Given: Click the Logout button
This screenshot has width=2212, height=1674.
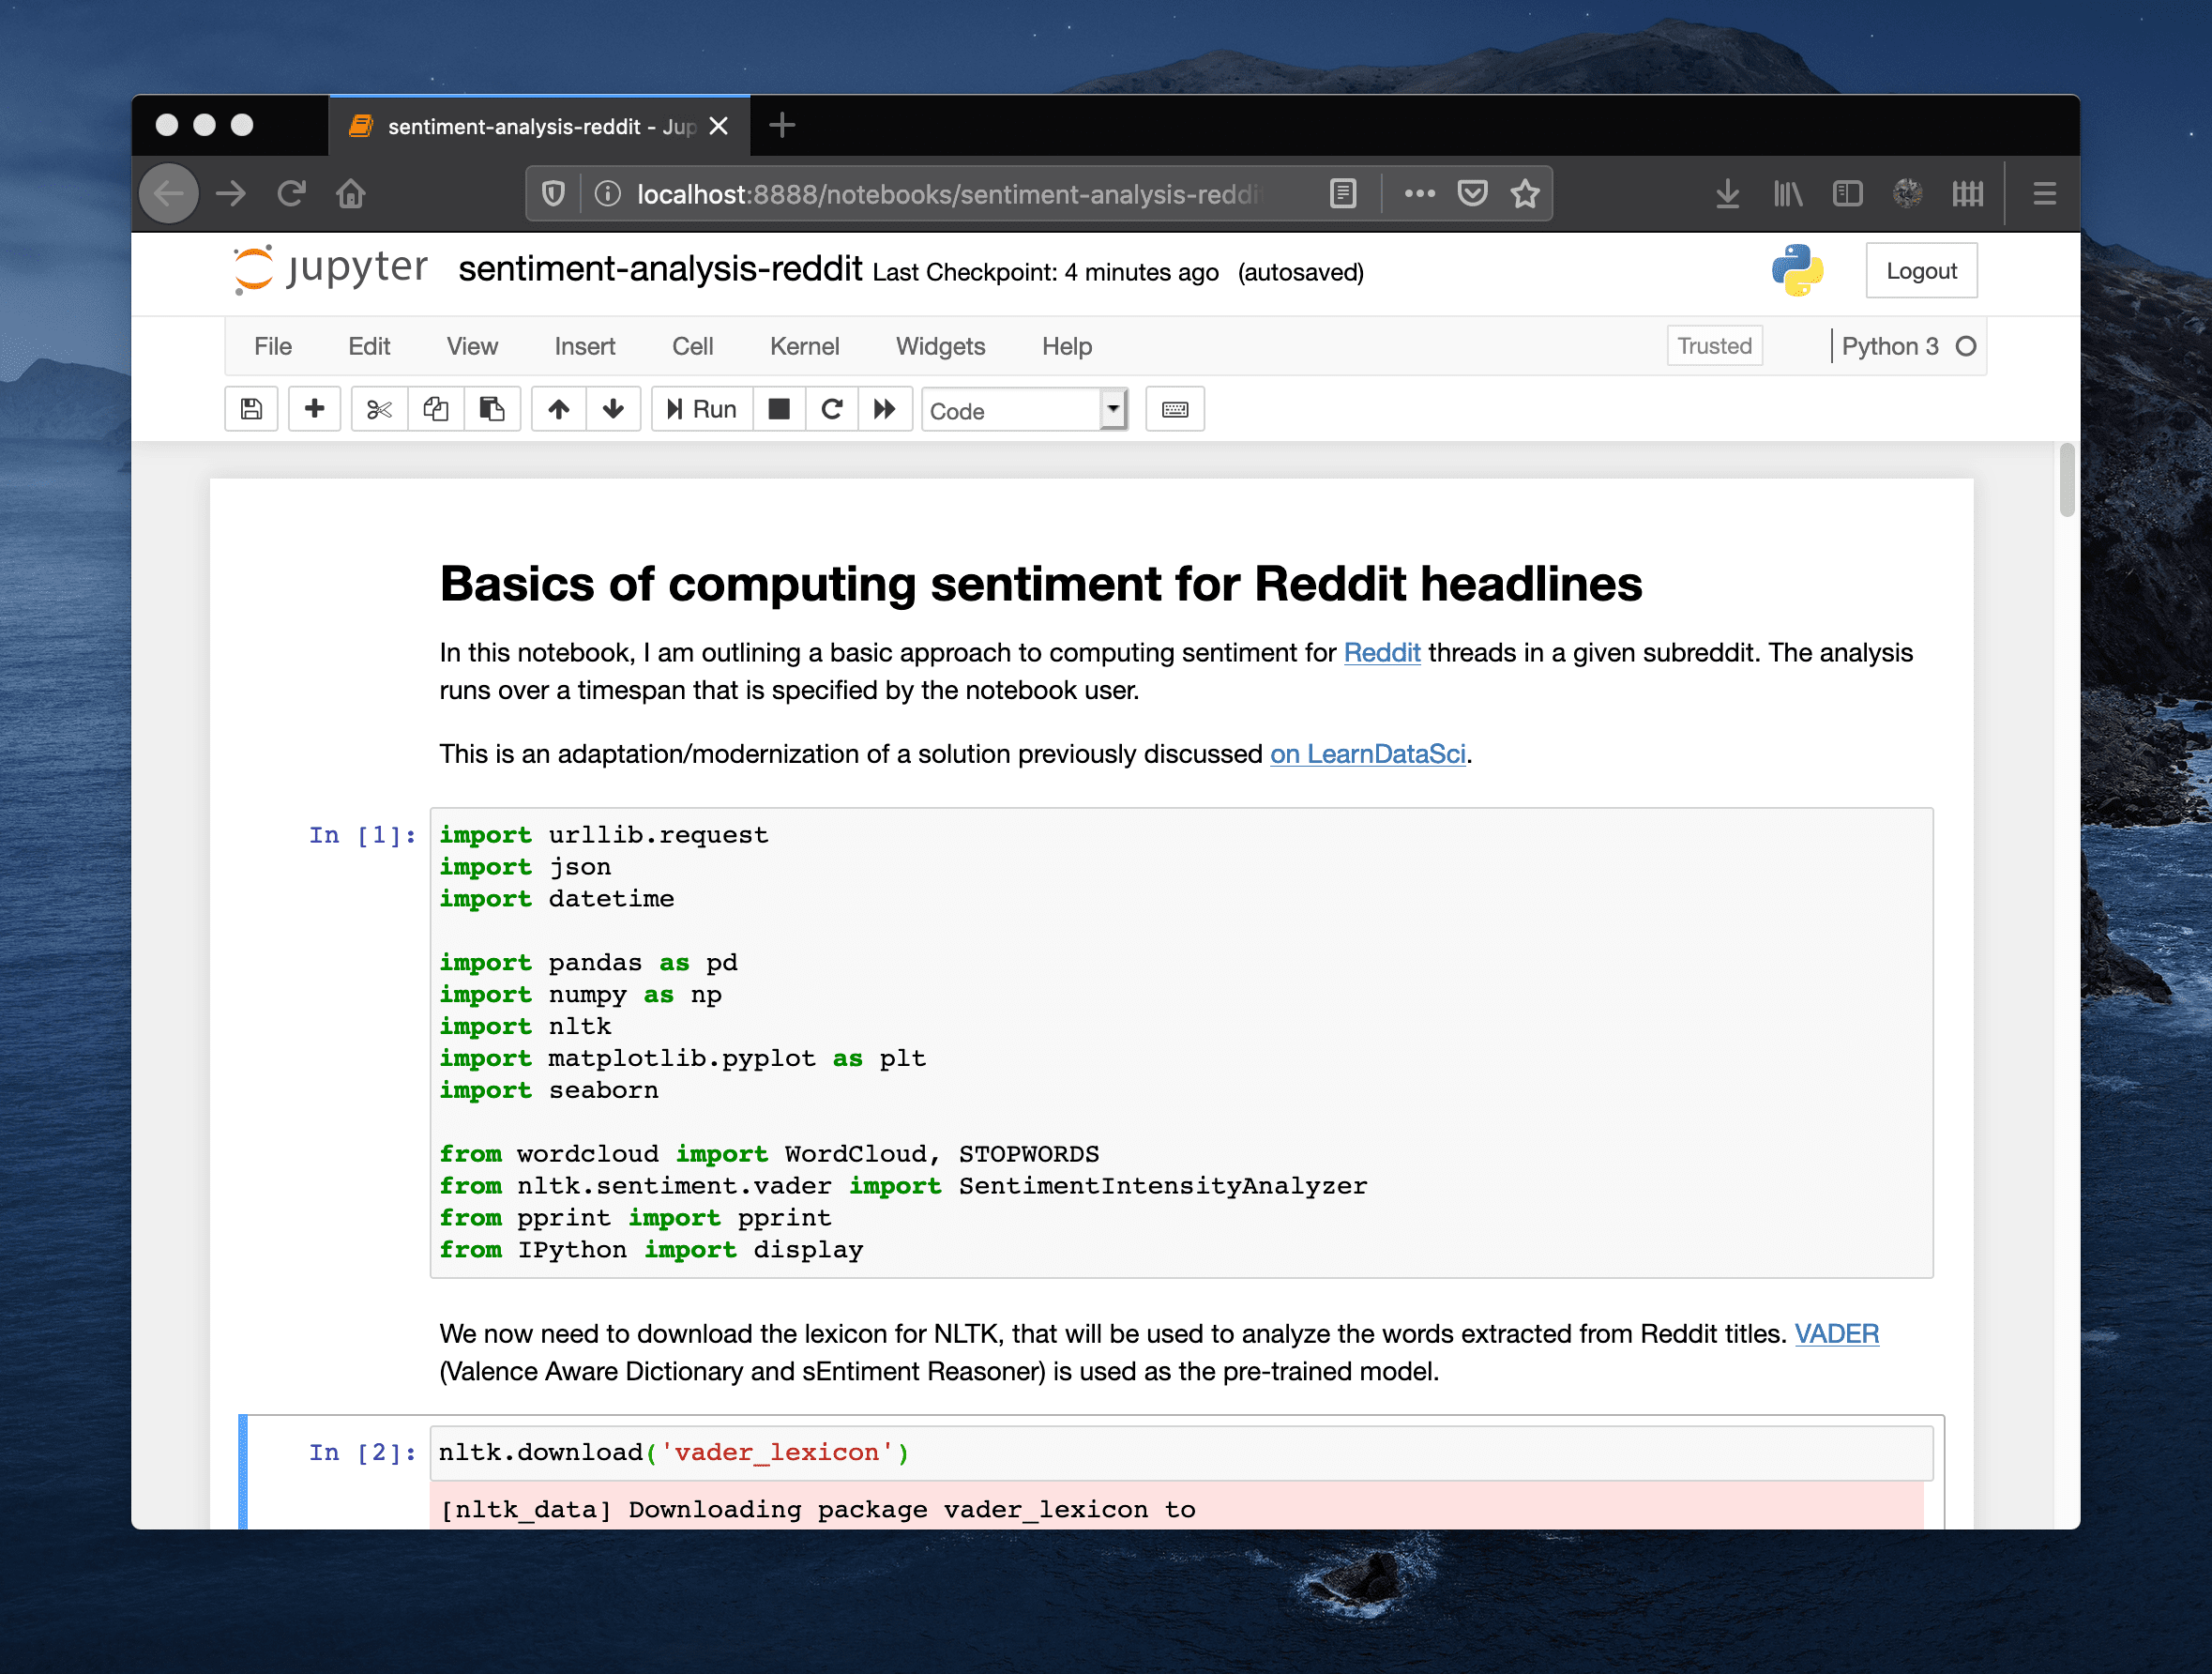Looking at the screenshot, I should tap(1920, 271).
